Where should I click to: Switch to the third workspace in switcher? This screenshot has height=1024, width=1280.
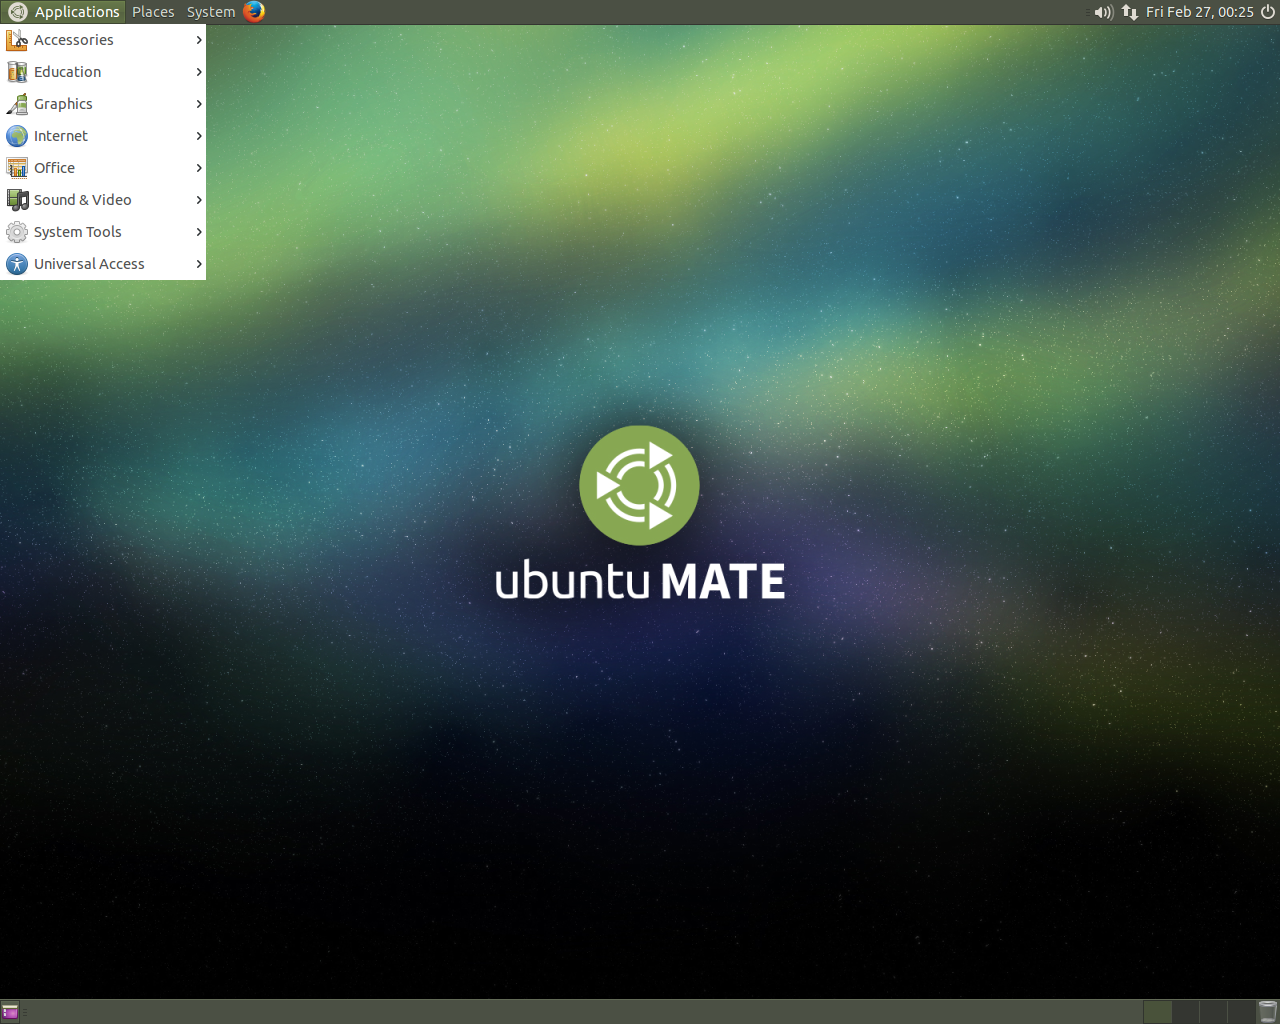tap(1213, 1012)
